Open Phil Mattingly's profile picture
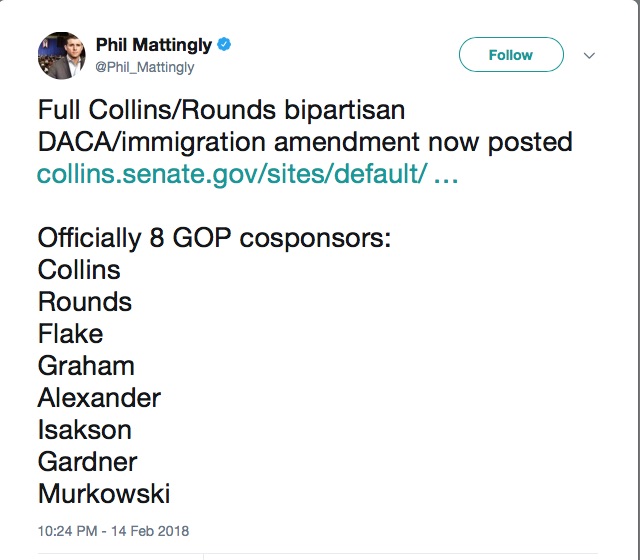 tap(60, 54)
